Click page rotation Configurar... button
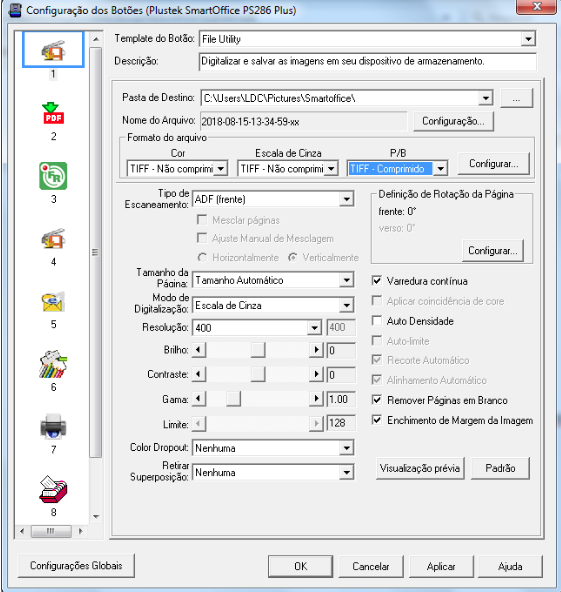 [x=493, y=250]
